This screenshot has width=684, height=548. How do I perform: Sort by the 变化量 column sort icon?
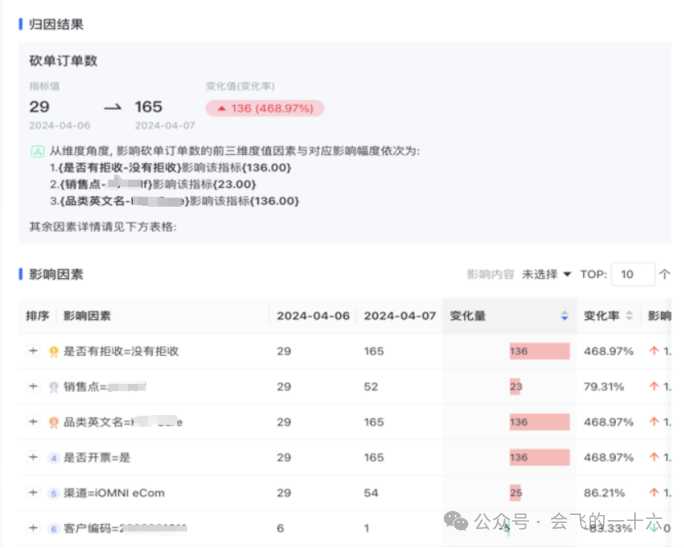564,315
